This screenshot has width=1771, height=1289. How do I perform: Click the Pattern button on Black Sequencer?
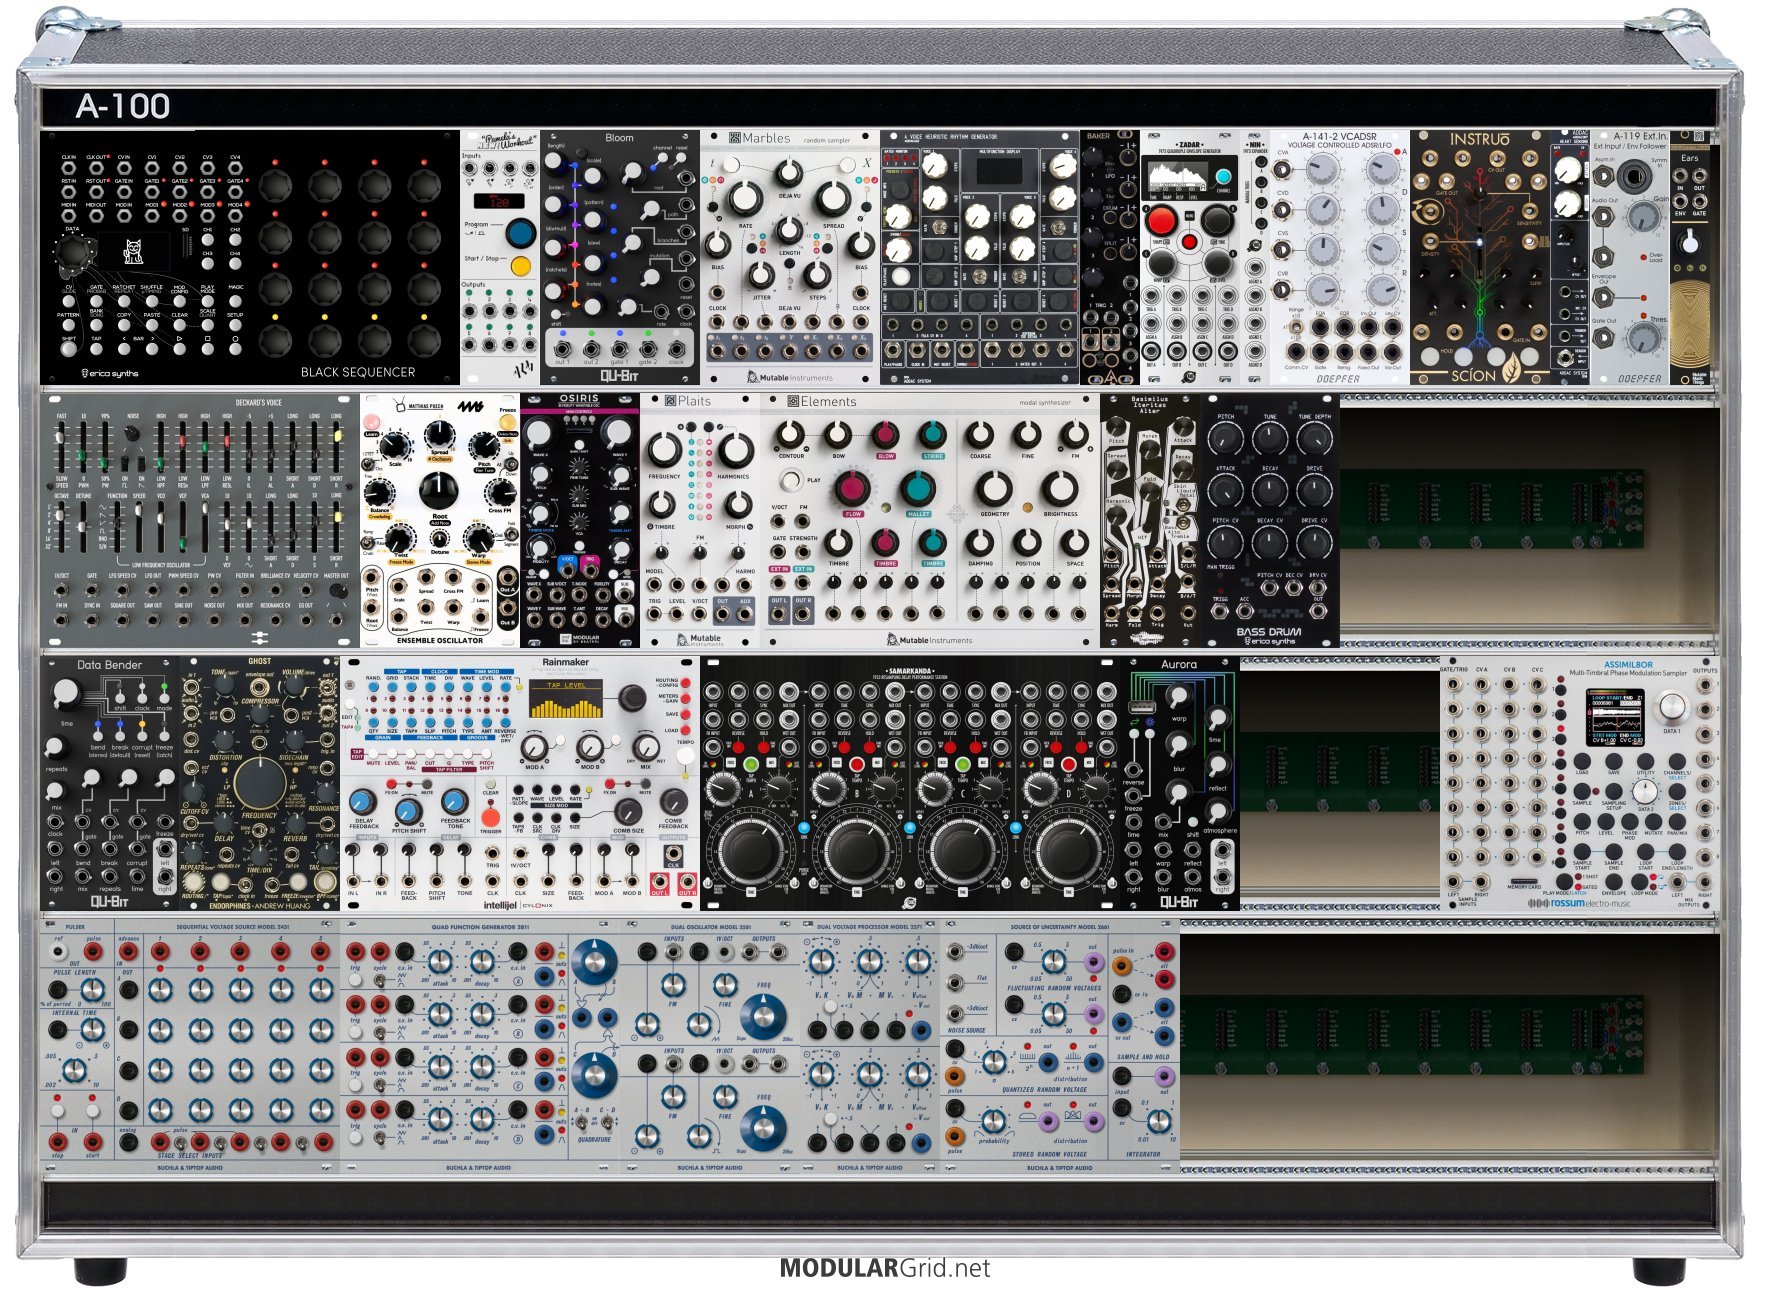pos(68,326)
